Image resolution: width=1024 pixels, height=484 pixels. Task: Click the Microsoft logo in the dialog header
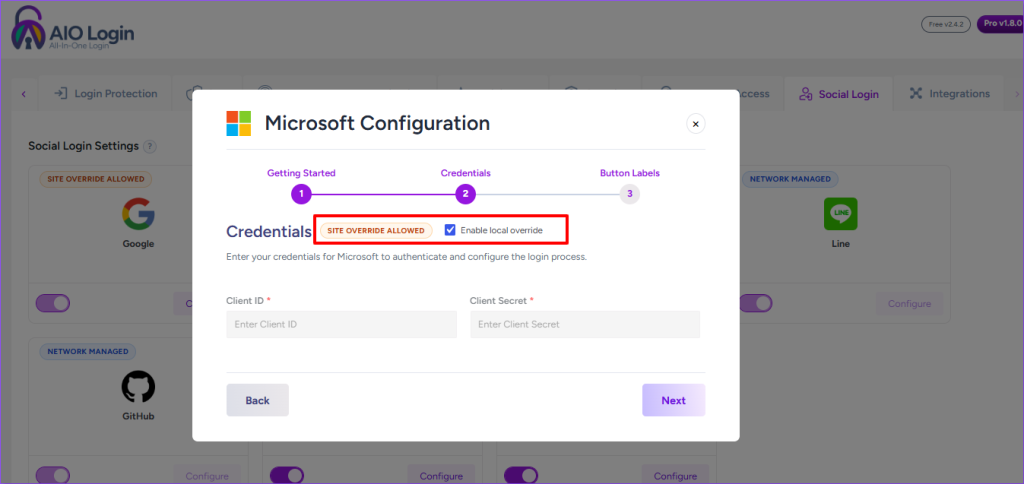(238, 123)
